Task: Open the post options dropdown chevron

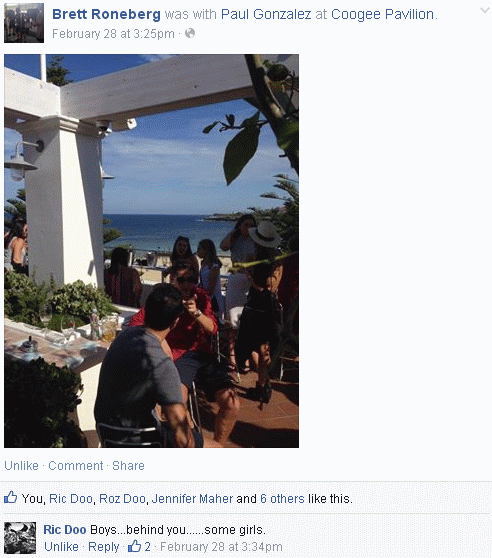Action: 485,10
